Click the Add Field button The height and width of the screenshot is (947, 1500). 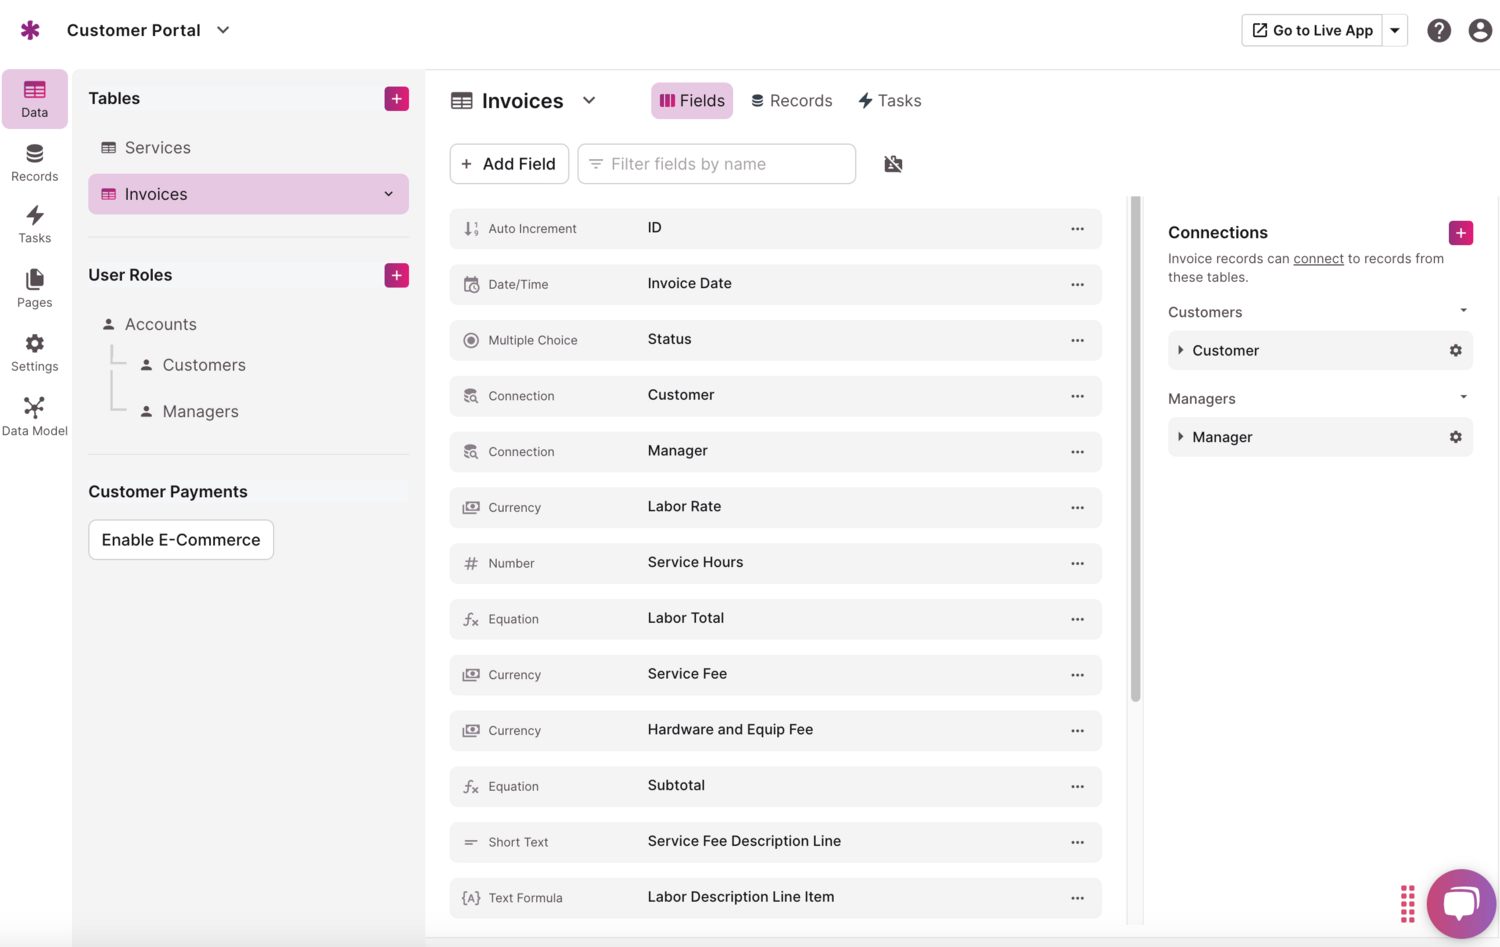pos(509,164)
